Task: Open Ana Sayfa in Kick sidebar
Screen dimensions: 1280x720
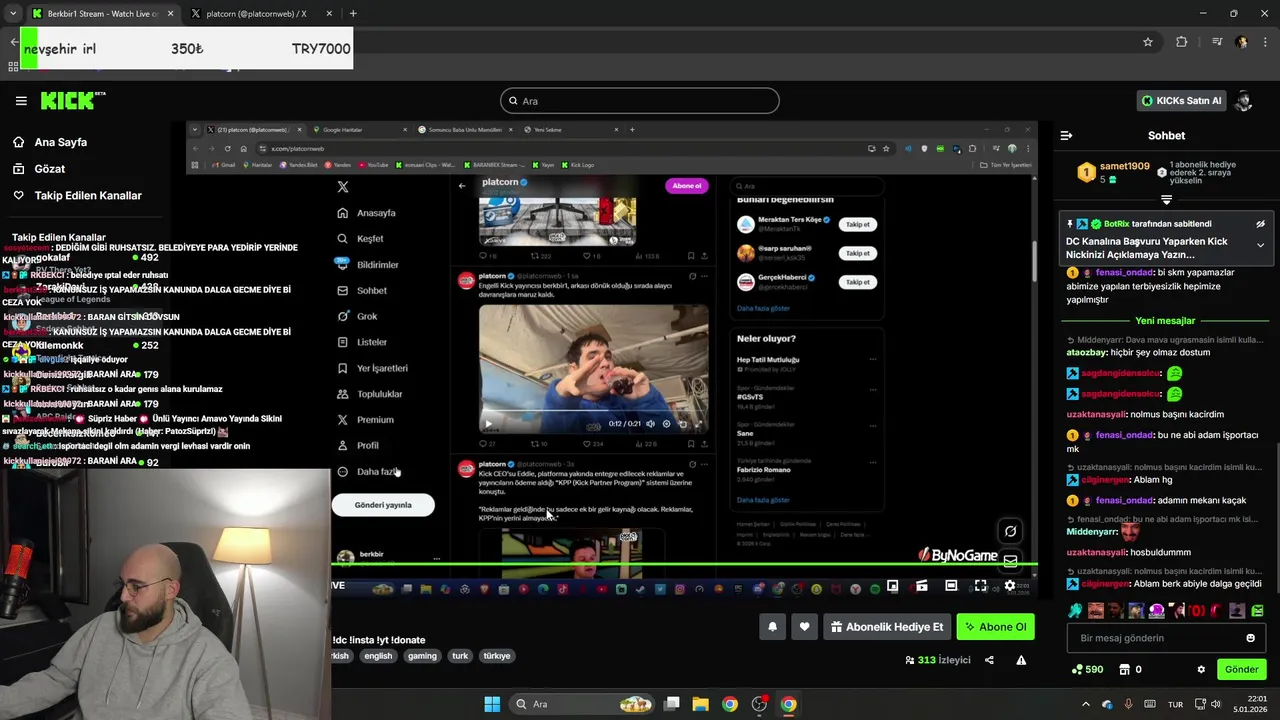Action: point(61,142)
